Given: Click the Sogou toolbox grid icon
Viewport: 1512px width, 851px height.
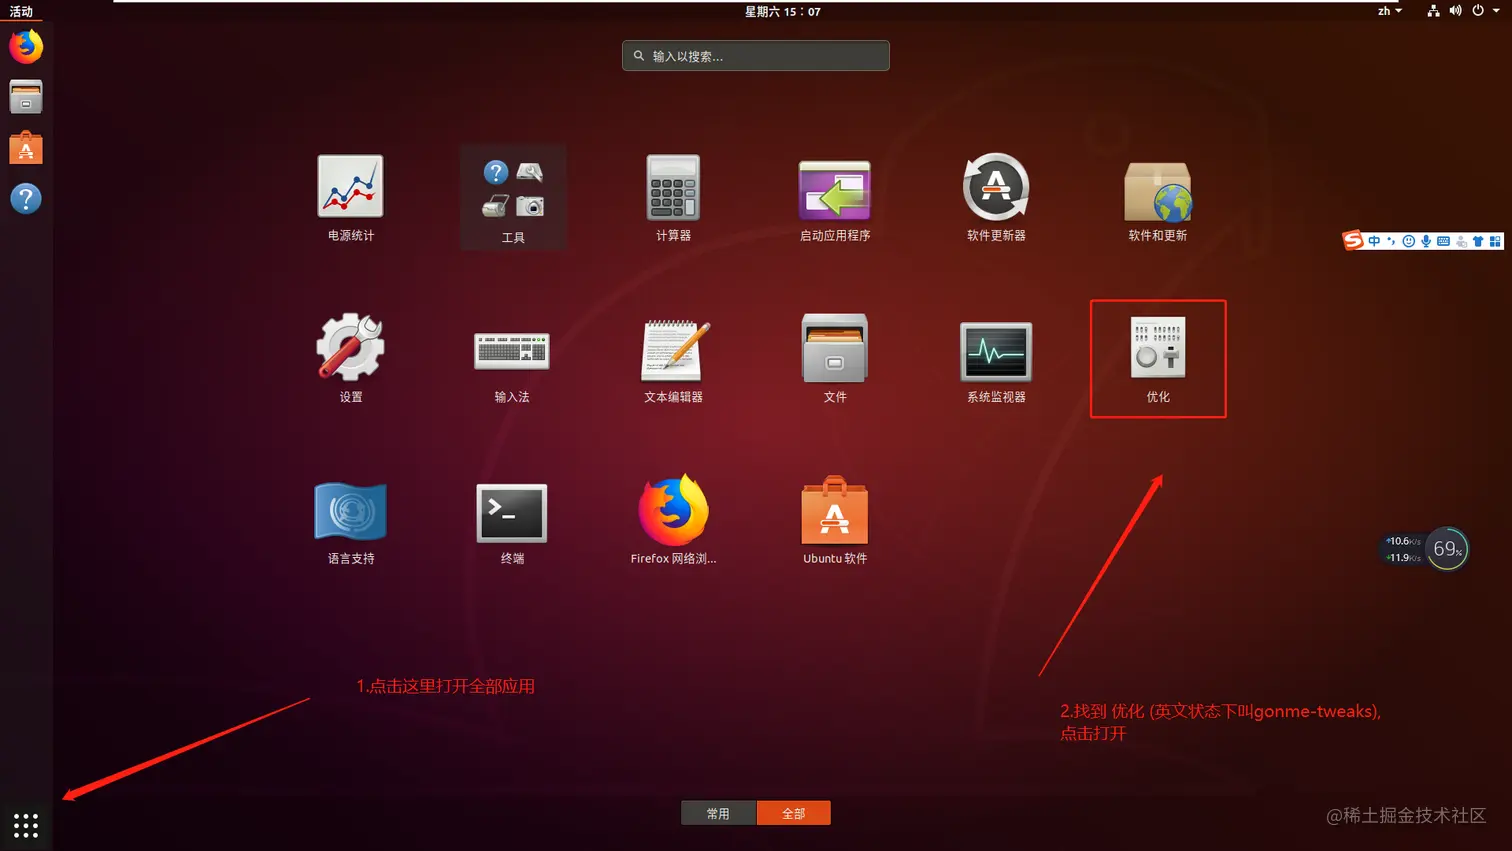Looking at the screenshot, I should click(1495, 241).
